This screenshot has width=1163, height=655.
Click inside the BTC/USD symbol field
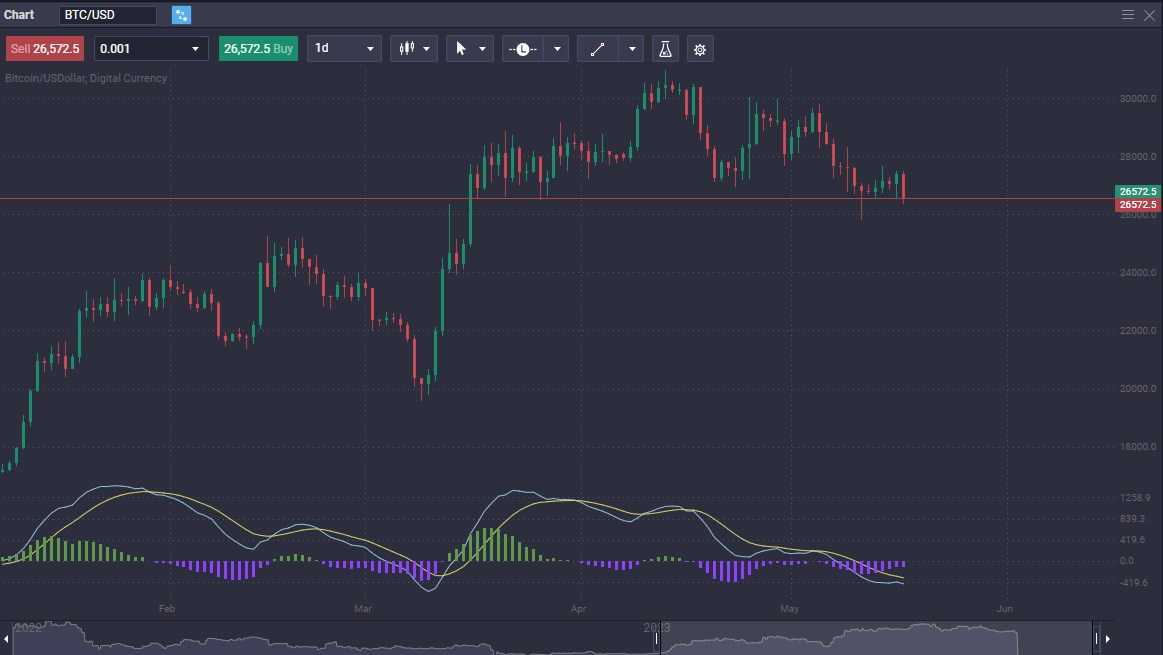(x=108, y=14)
